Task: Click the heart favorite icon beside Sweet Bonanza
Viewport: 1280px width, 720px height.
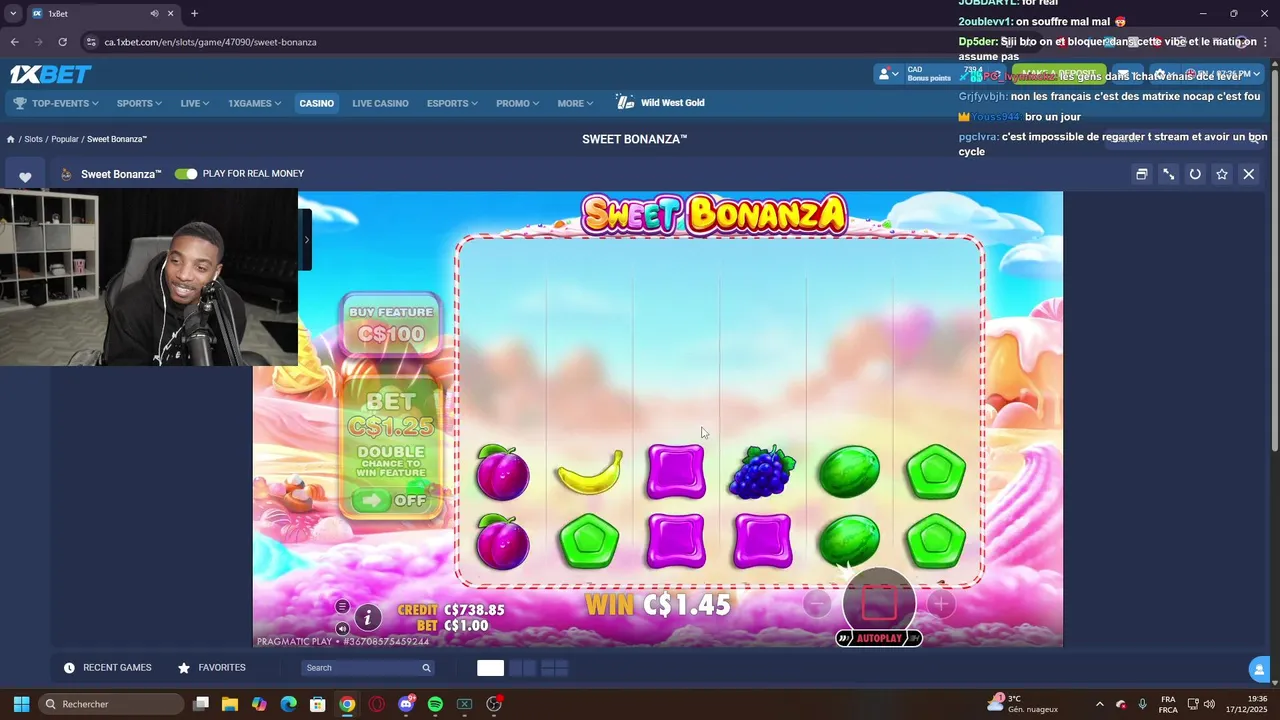Action: pyautogui.click(x=25, y=177)
